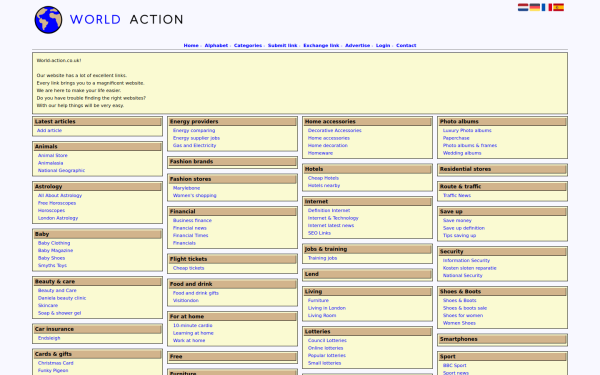600x375 pixels.
Task: Open the Financial Times link
Action: point(191,235)
